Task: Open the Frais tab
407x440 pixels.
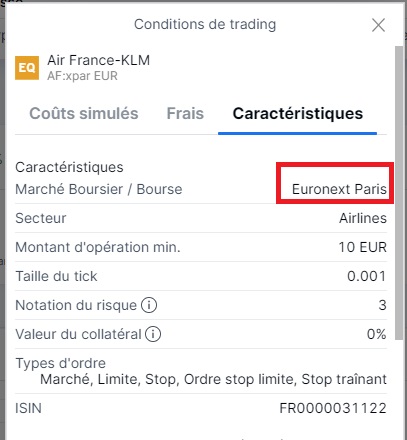Action: pos(185,113)
